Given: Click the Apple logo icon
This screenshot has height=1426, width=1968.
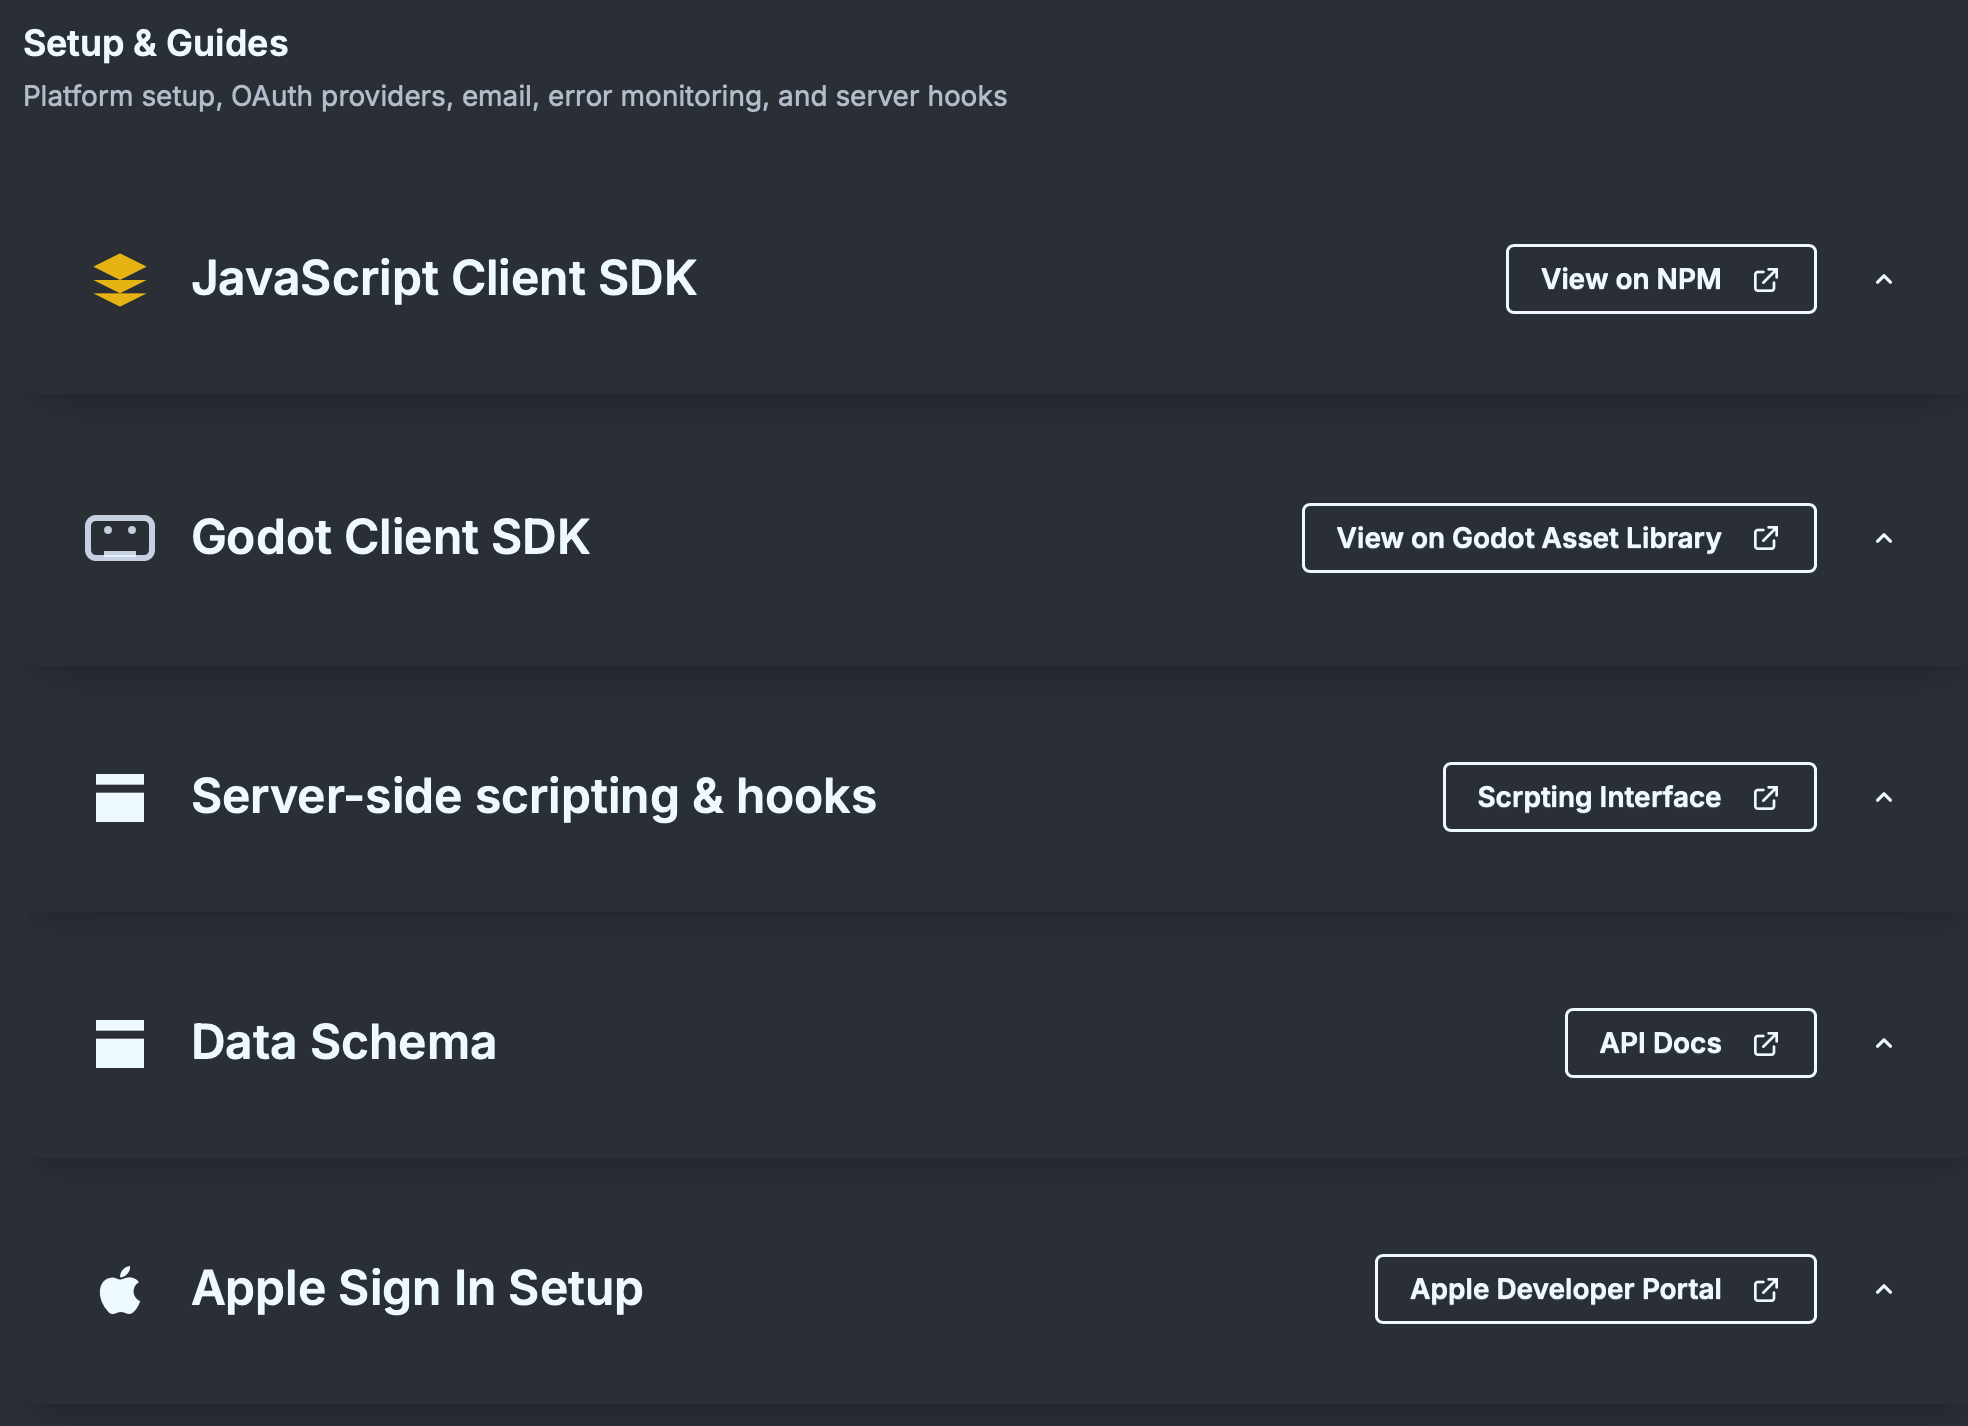Looking at the screenshot, I should (x=119, y=1289).
